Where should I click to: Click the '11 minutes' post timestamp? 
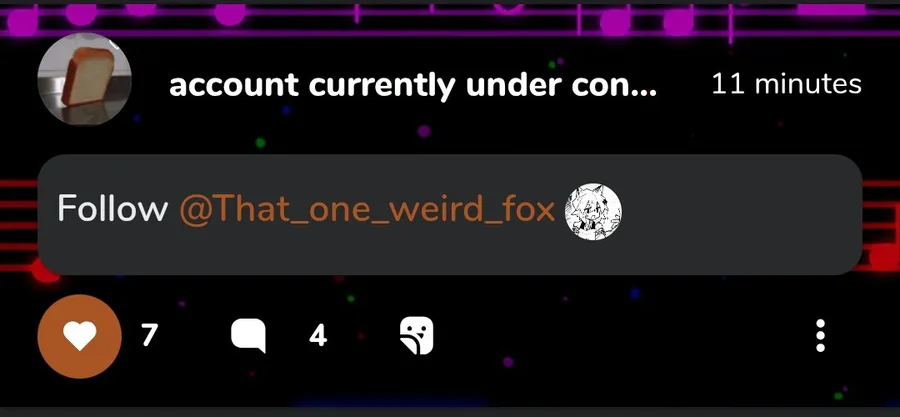point(786,84)
